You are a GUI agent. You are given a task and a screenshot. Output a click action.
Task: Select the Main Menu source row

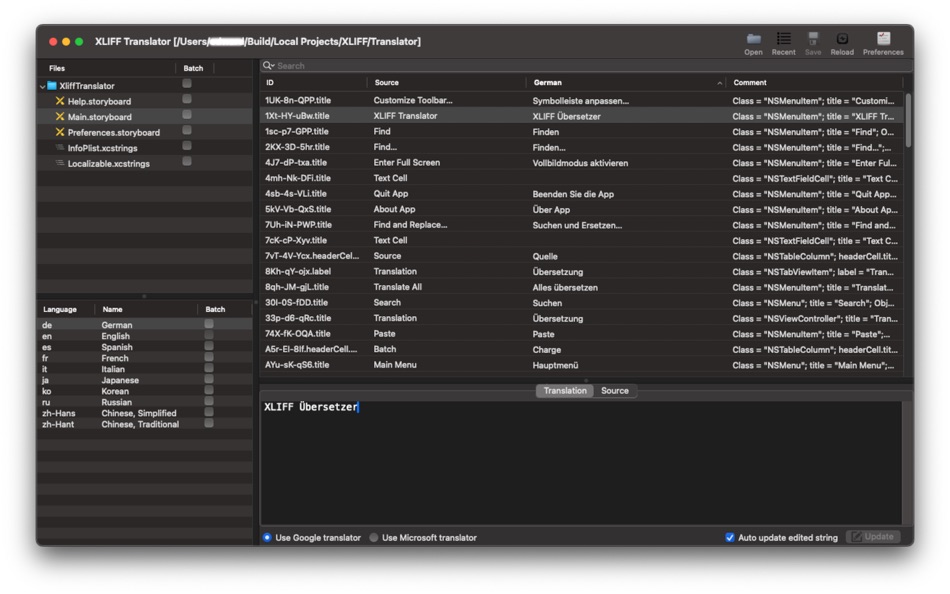(582, 365)
